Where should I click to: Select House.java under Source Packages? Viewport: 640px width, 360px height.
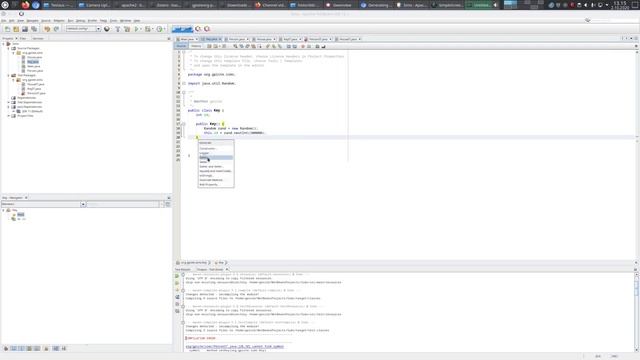pos(34,58)
